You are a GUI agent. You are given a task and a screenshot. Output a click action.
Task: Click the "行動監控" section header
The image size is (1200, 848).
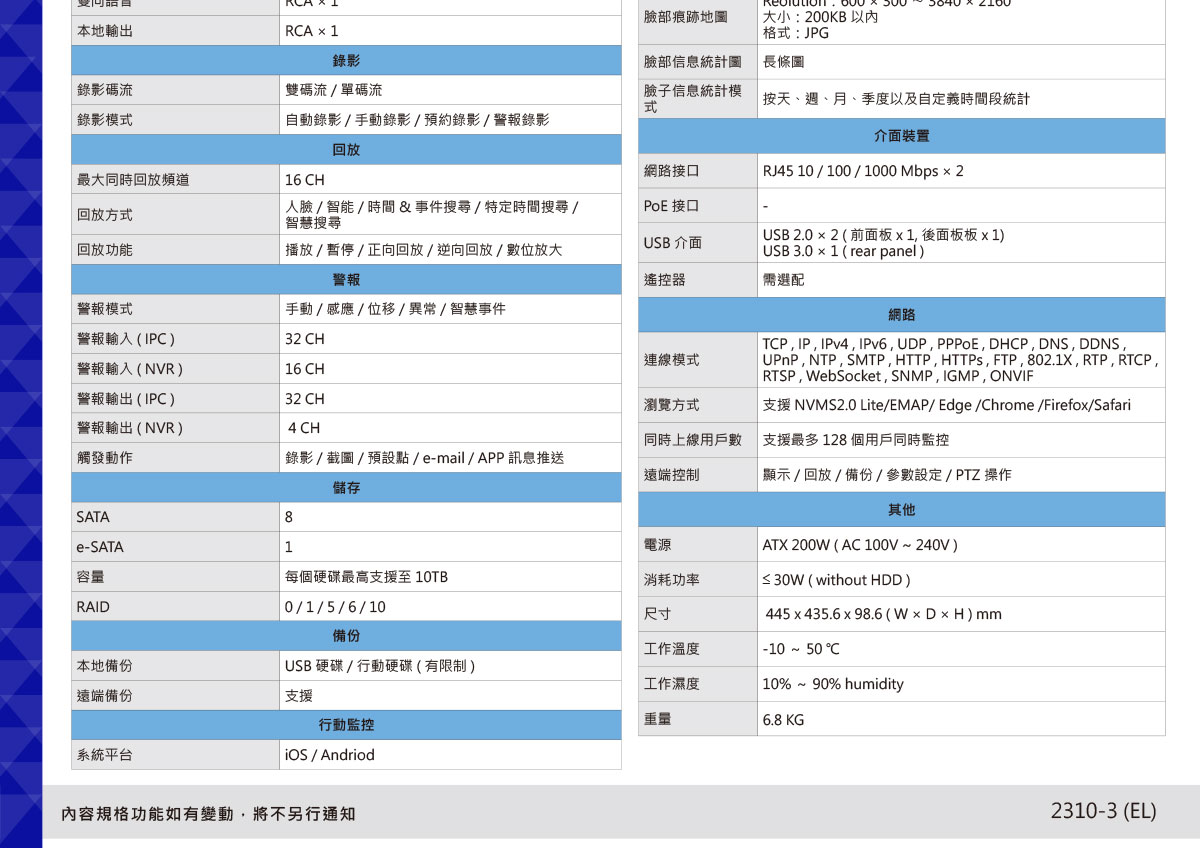point(346,725)
